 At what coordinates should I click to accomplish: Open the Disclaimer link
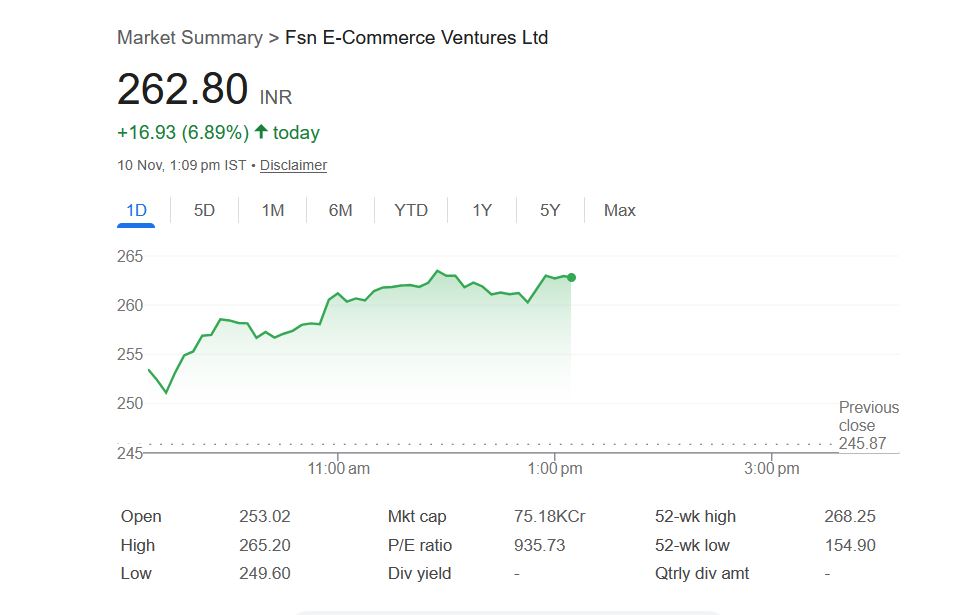[x=293, y=165]
